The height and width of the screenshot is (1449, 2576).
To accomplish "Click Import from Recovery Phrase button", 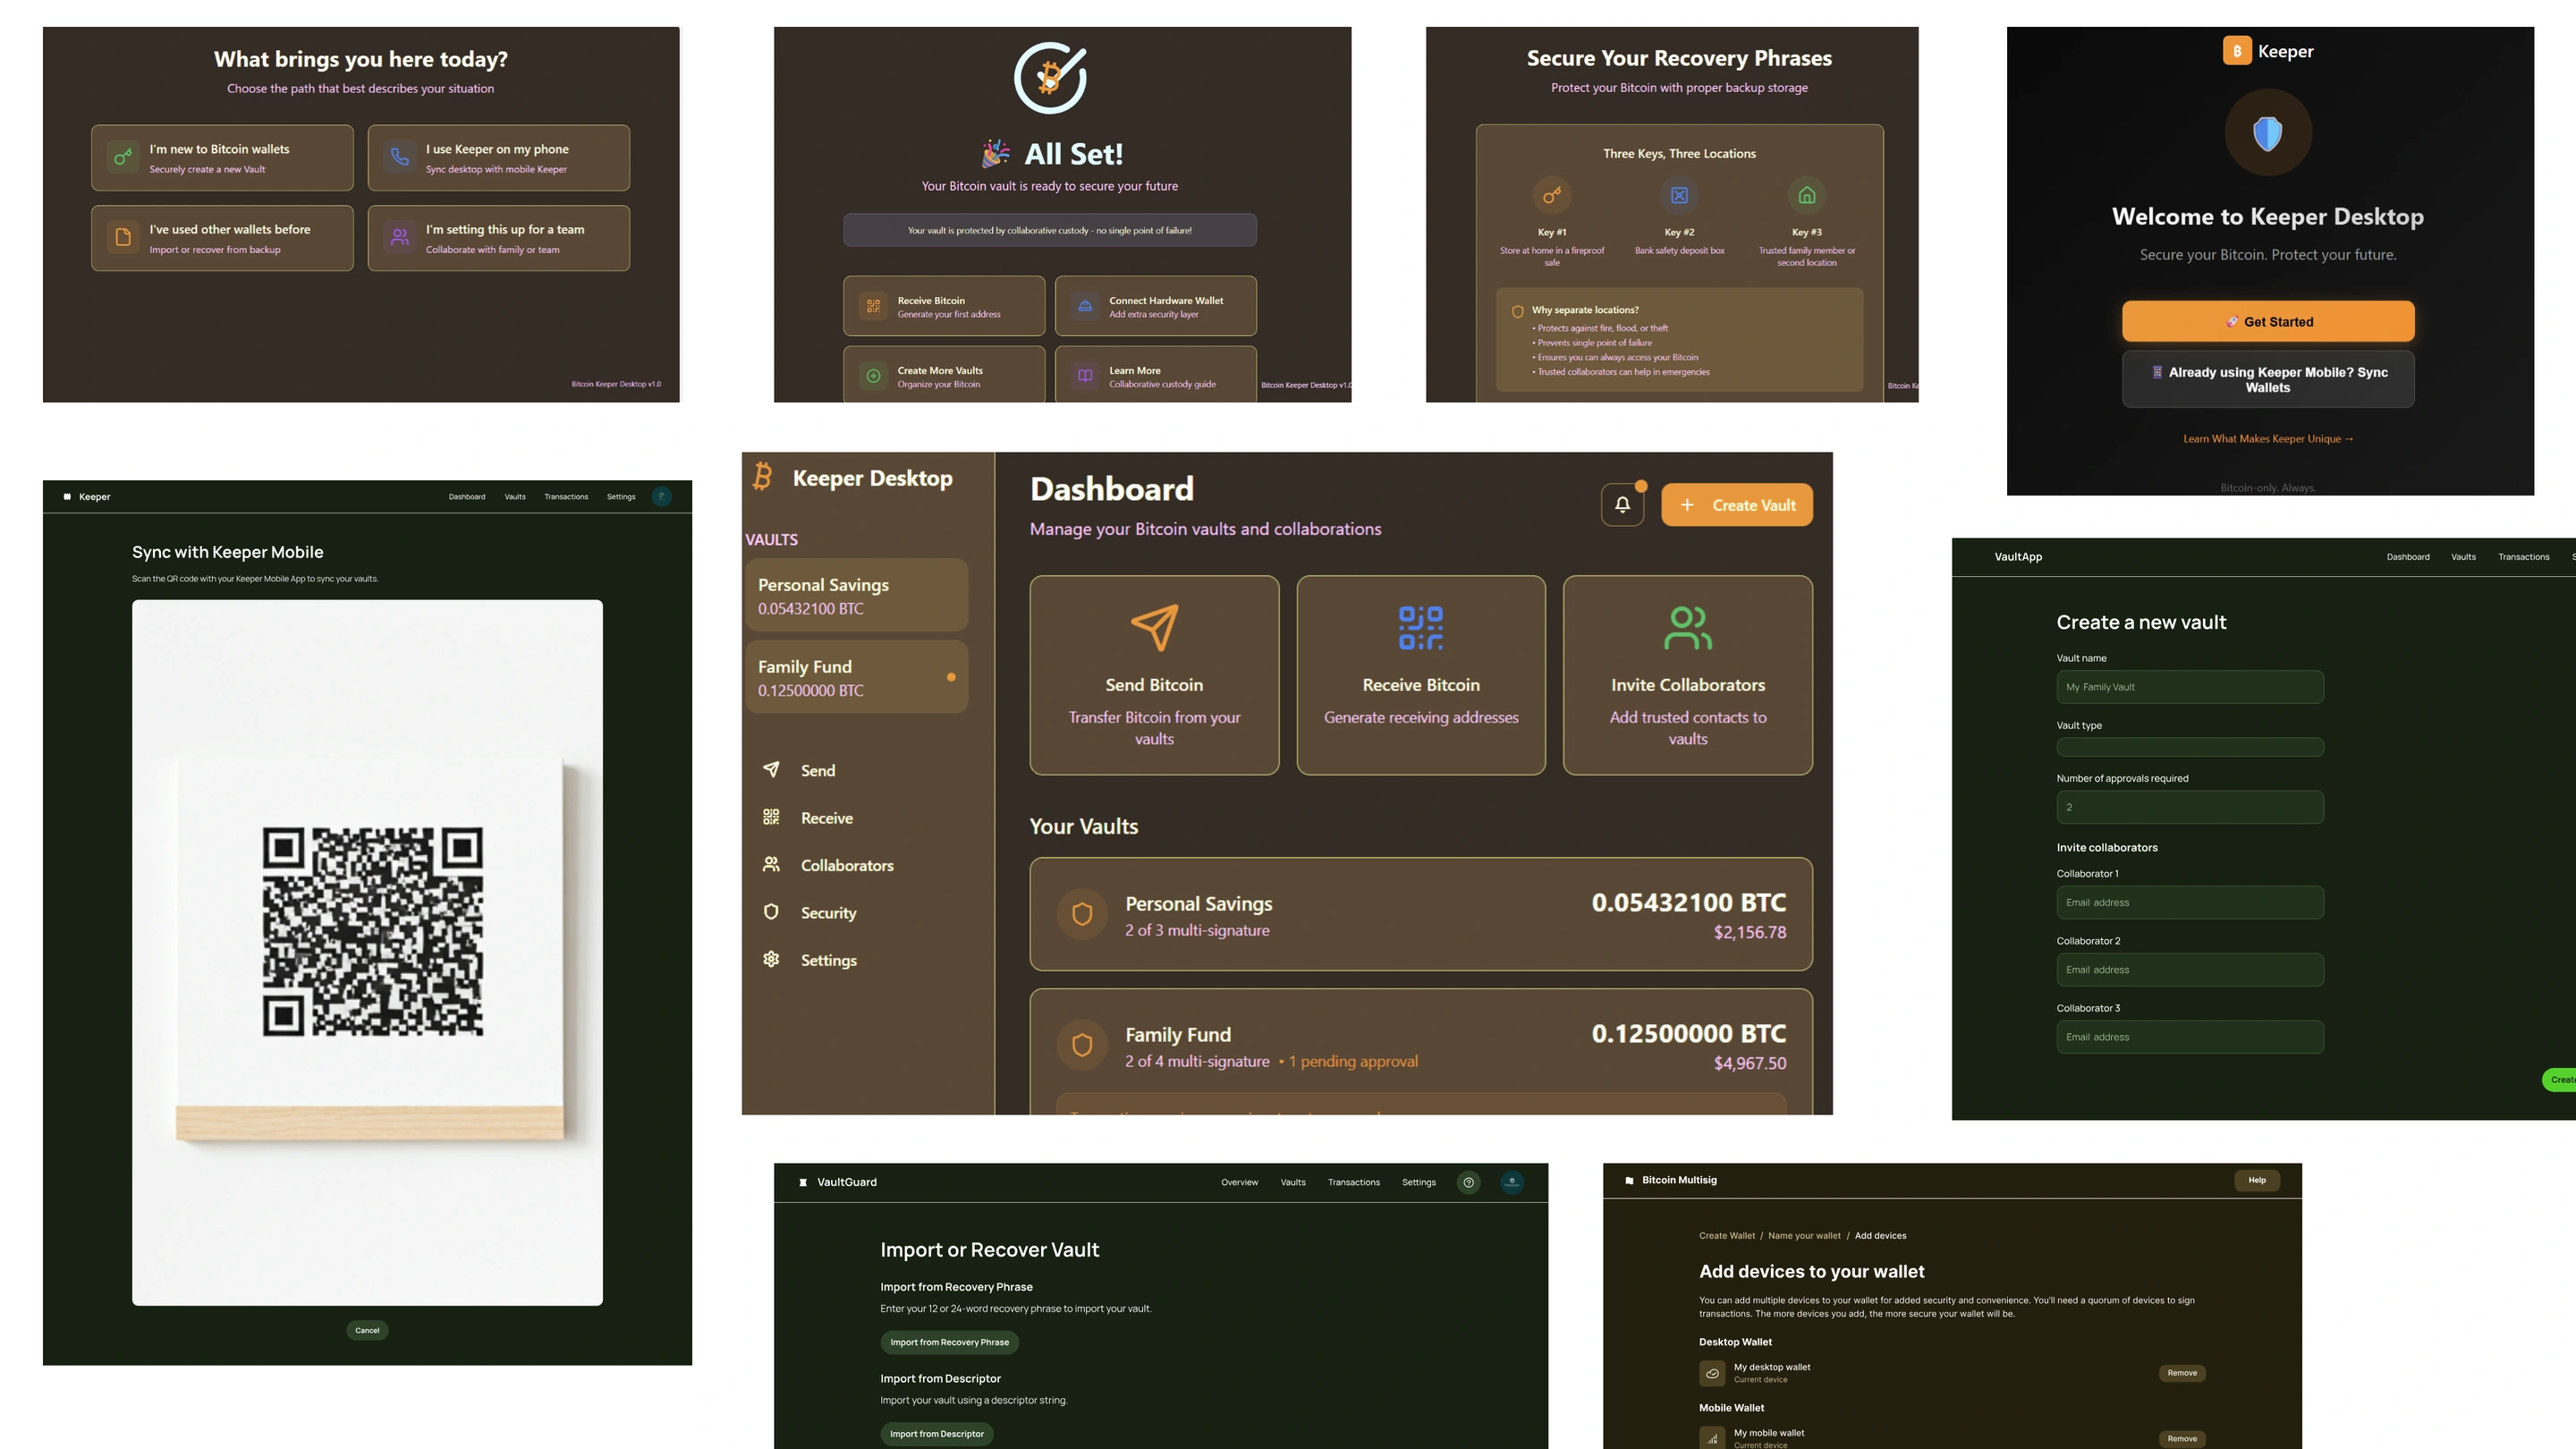I will point(949,1342).
